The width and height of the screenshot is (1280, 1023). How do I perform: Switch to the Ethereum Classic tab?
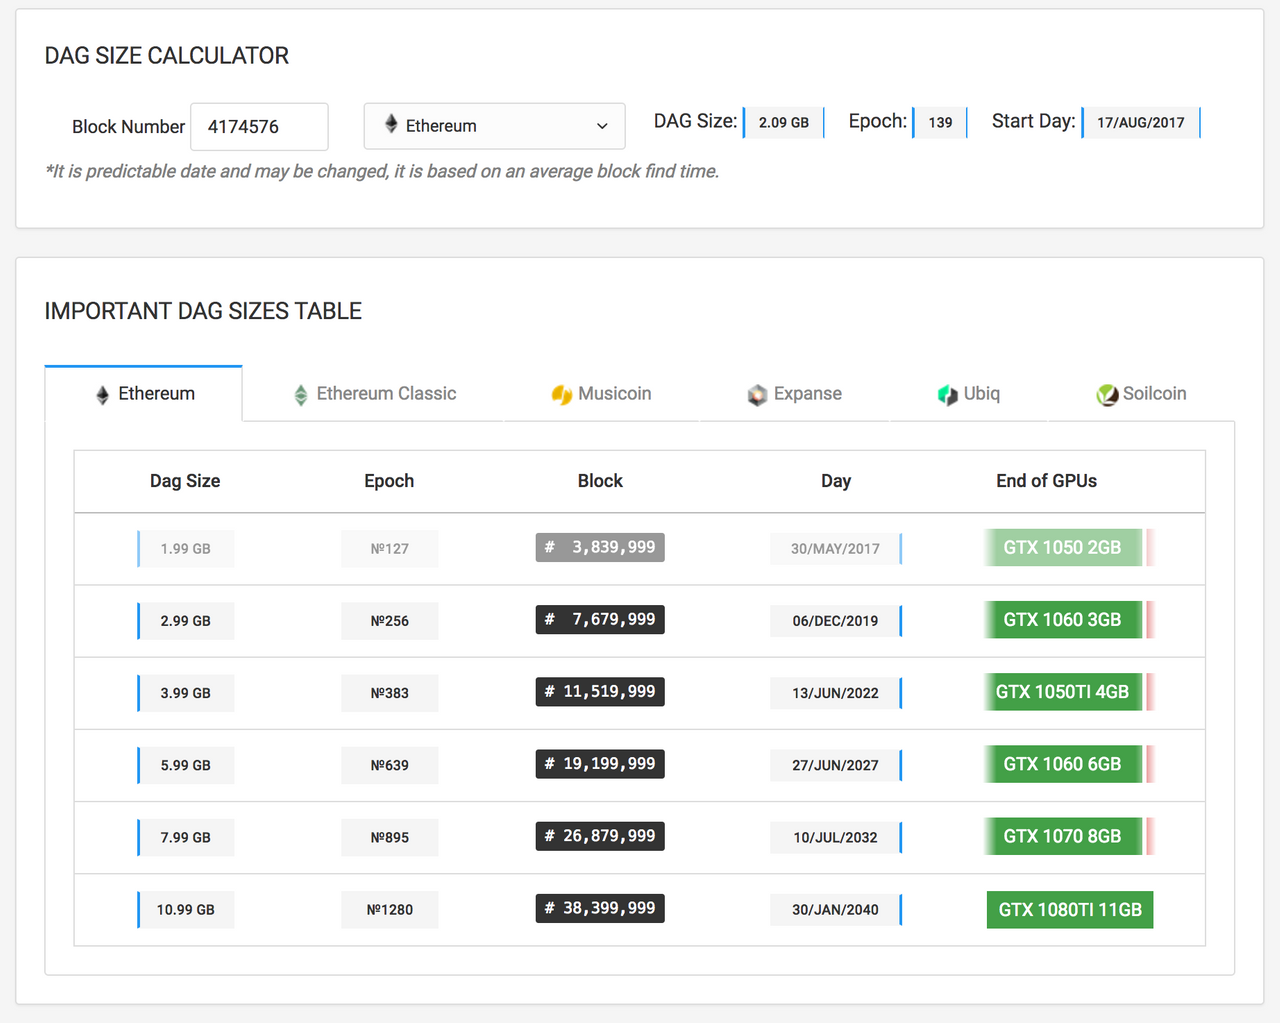pyautogui.click(x=374, y=394)
